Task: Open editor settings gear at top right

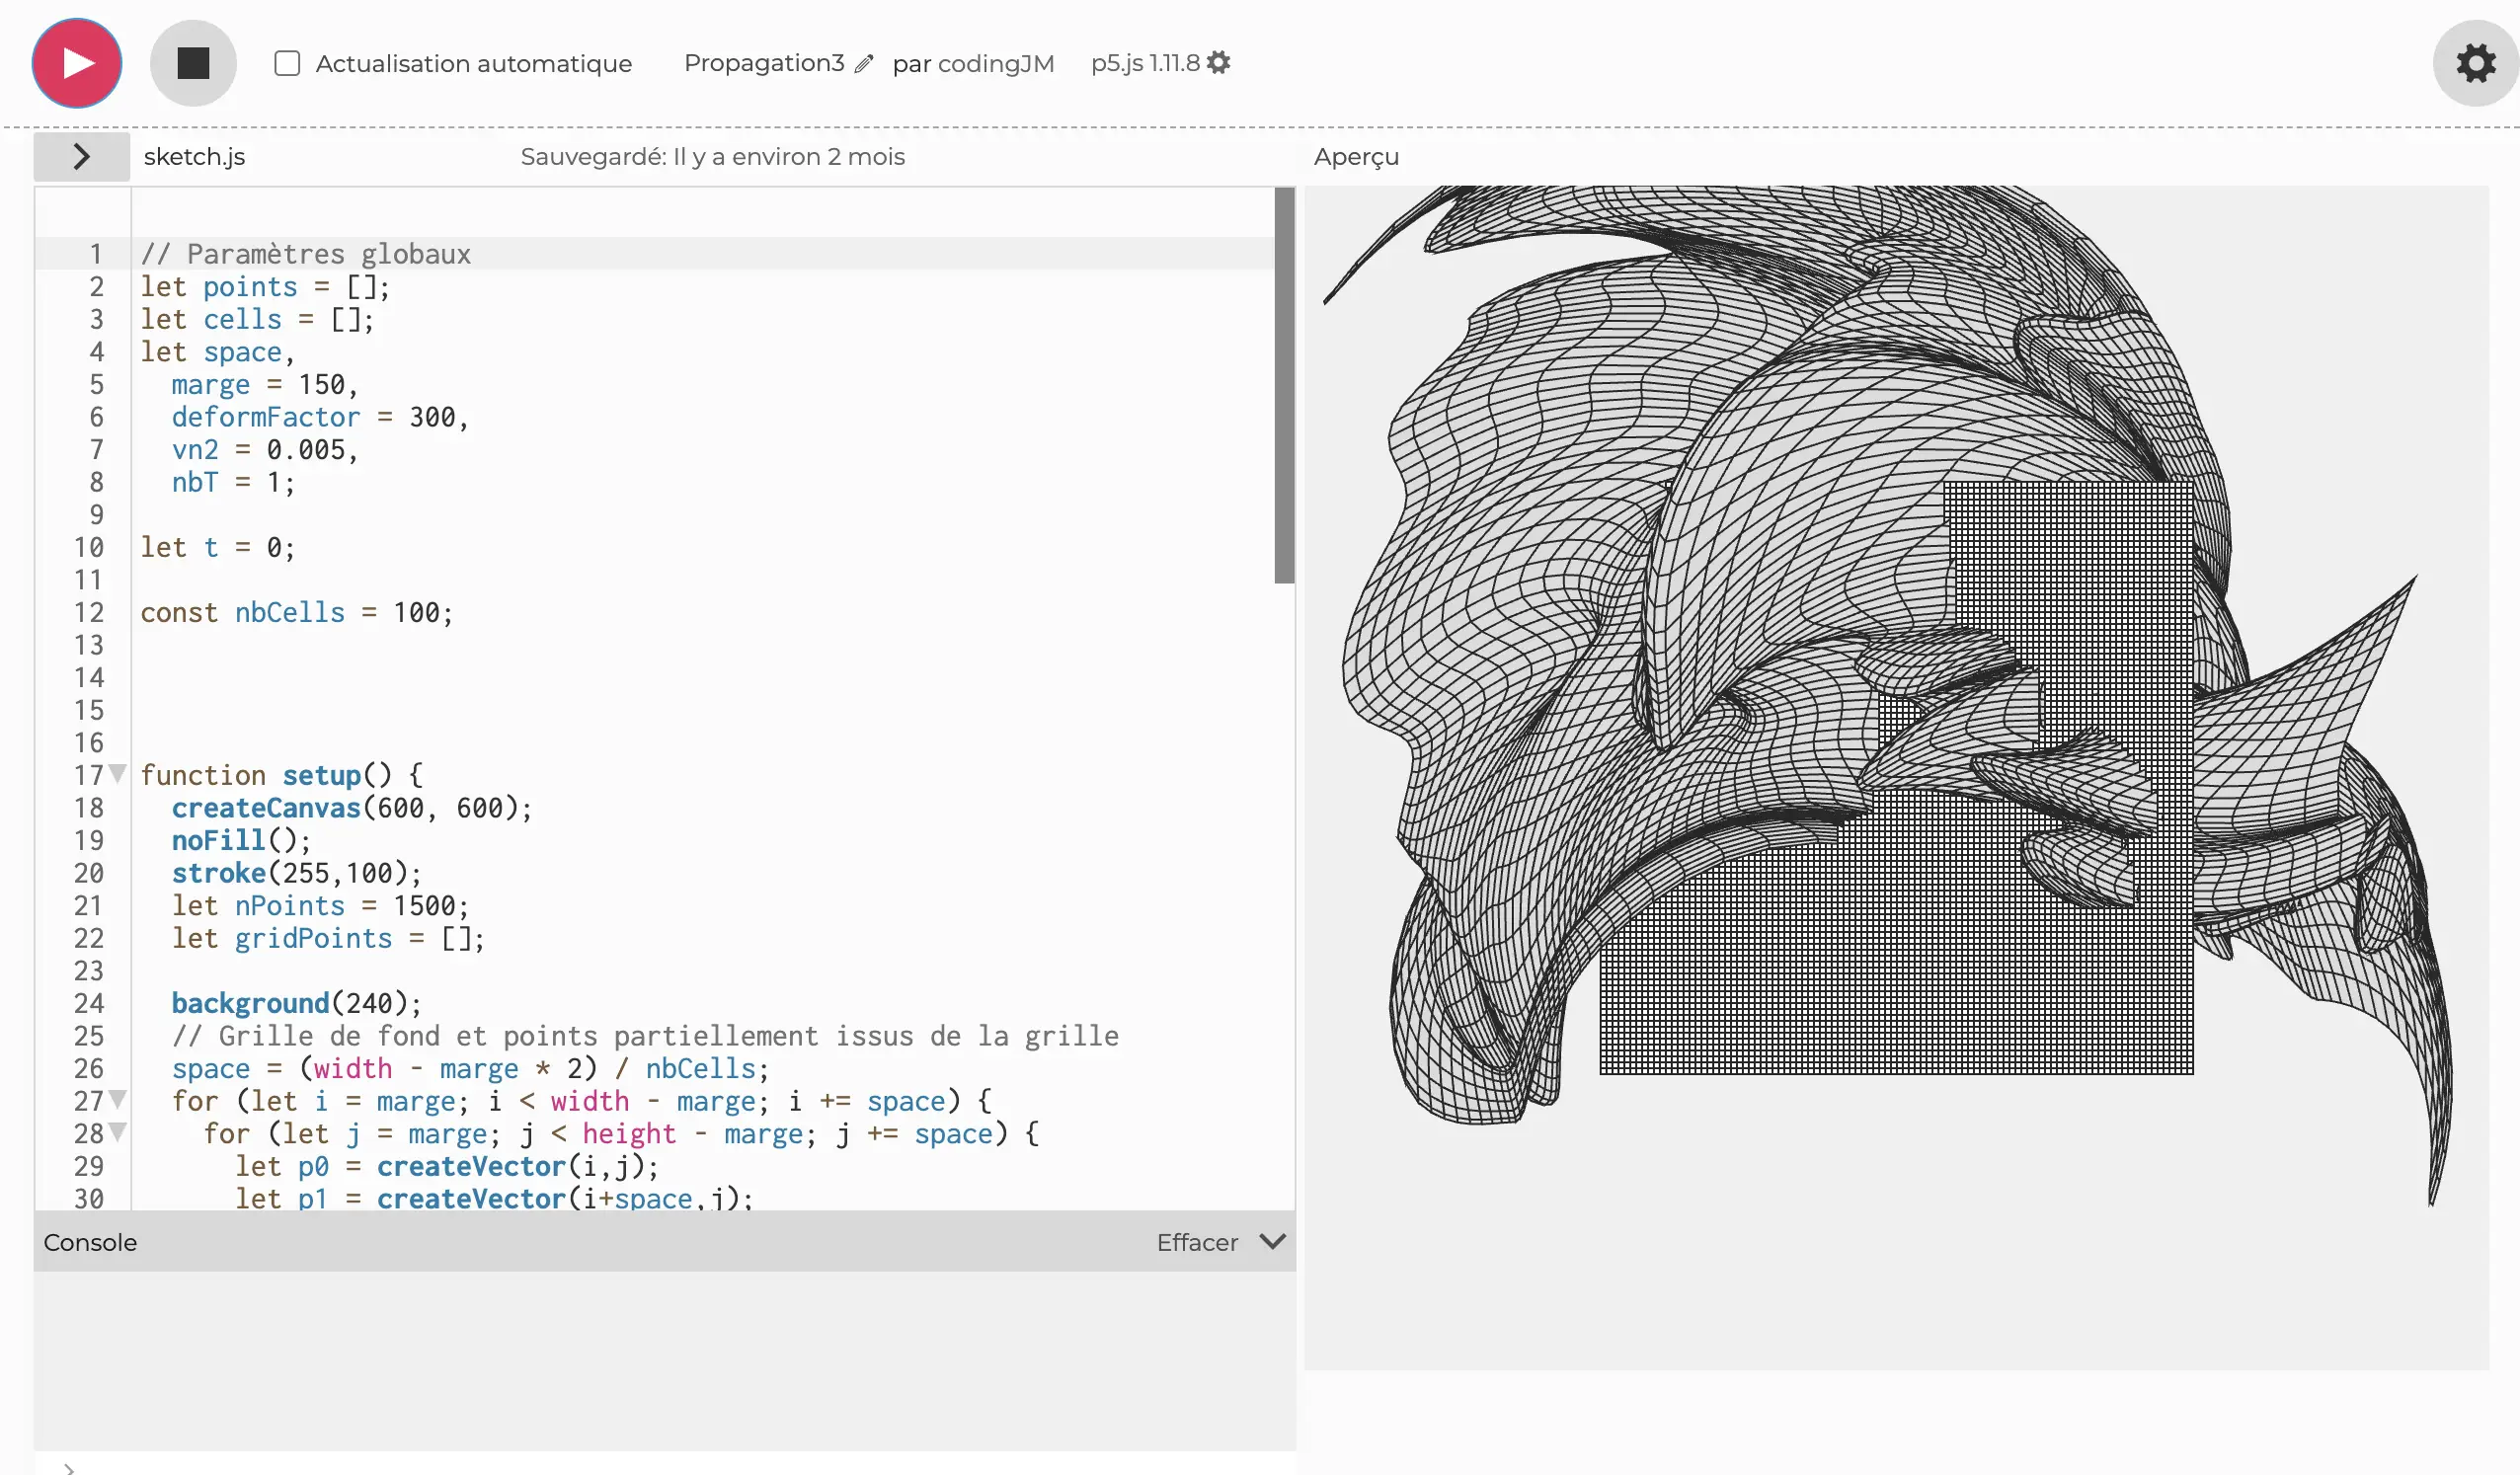Action: (2475, 63)
